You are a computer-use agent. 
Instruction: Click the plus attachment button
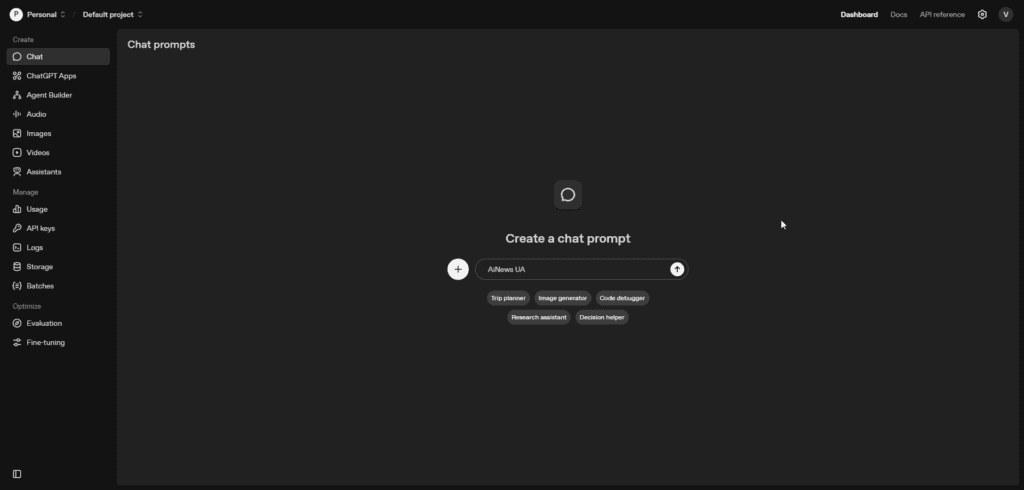458,269
